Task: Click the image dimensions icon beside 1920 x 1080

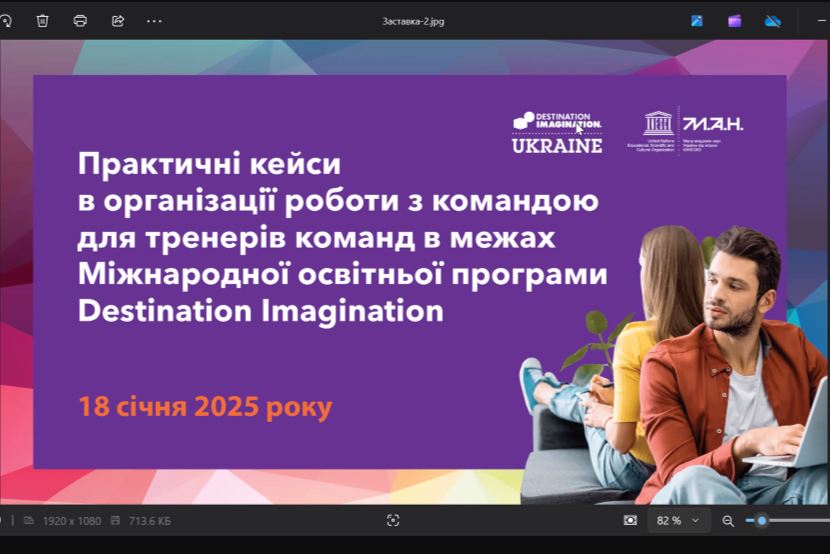Action: tap(29, 521)
